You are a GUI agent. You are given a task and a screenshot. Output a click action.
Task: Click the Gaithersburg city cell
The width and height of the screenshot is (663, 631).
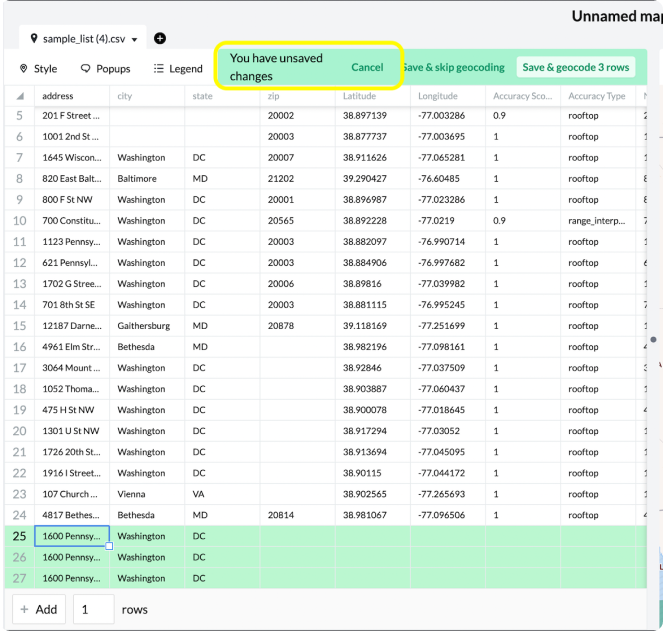[147, 326]
